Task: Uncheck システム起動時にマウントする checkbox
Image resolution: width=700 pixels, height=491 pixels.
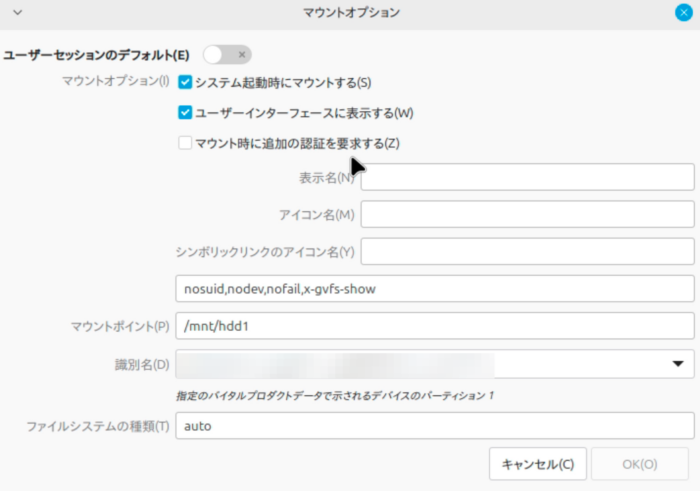Action: coord(185,83)
